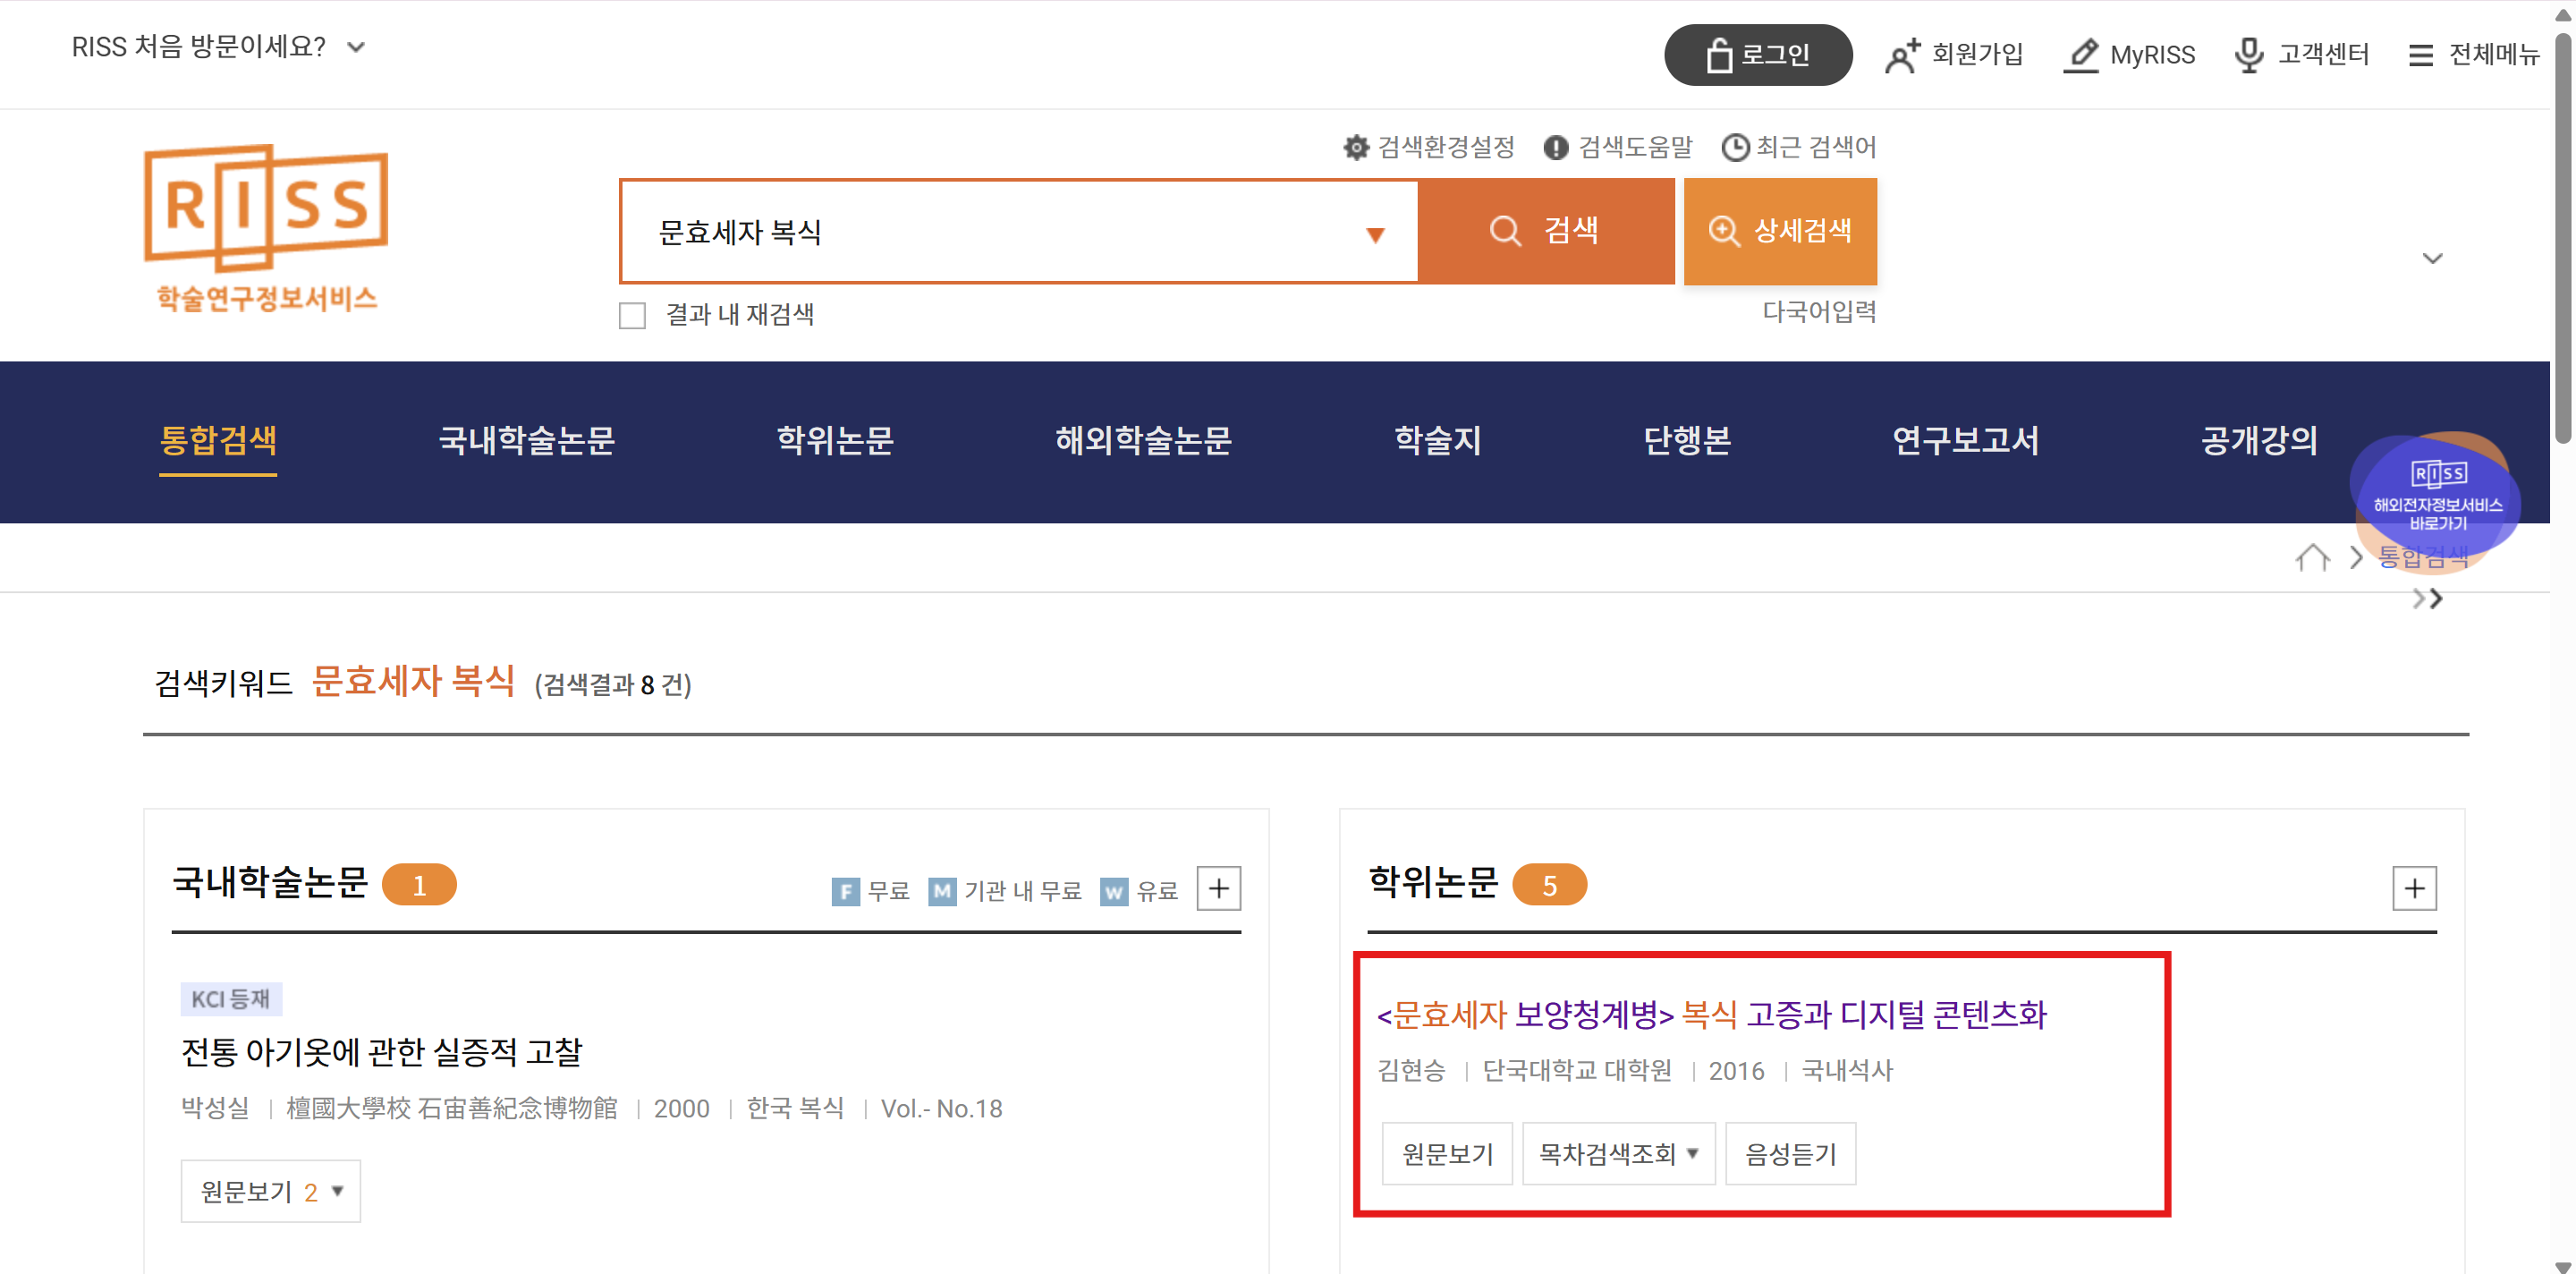Viewport: 2576px width, 1274px height.
Task: Enable the 결과 내 재검색 checkbox
Action: coord(632,316)
